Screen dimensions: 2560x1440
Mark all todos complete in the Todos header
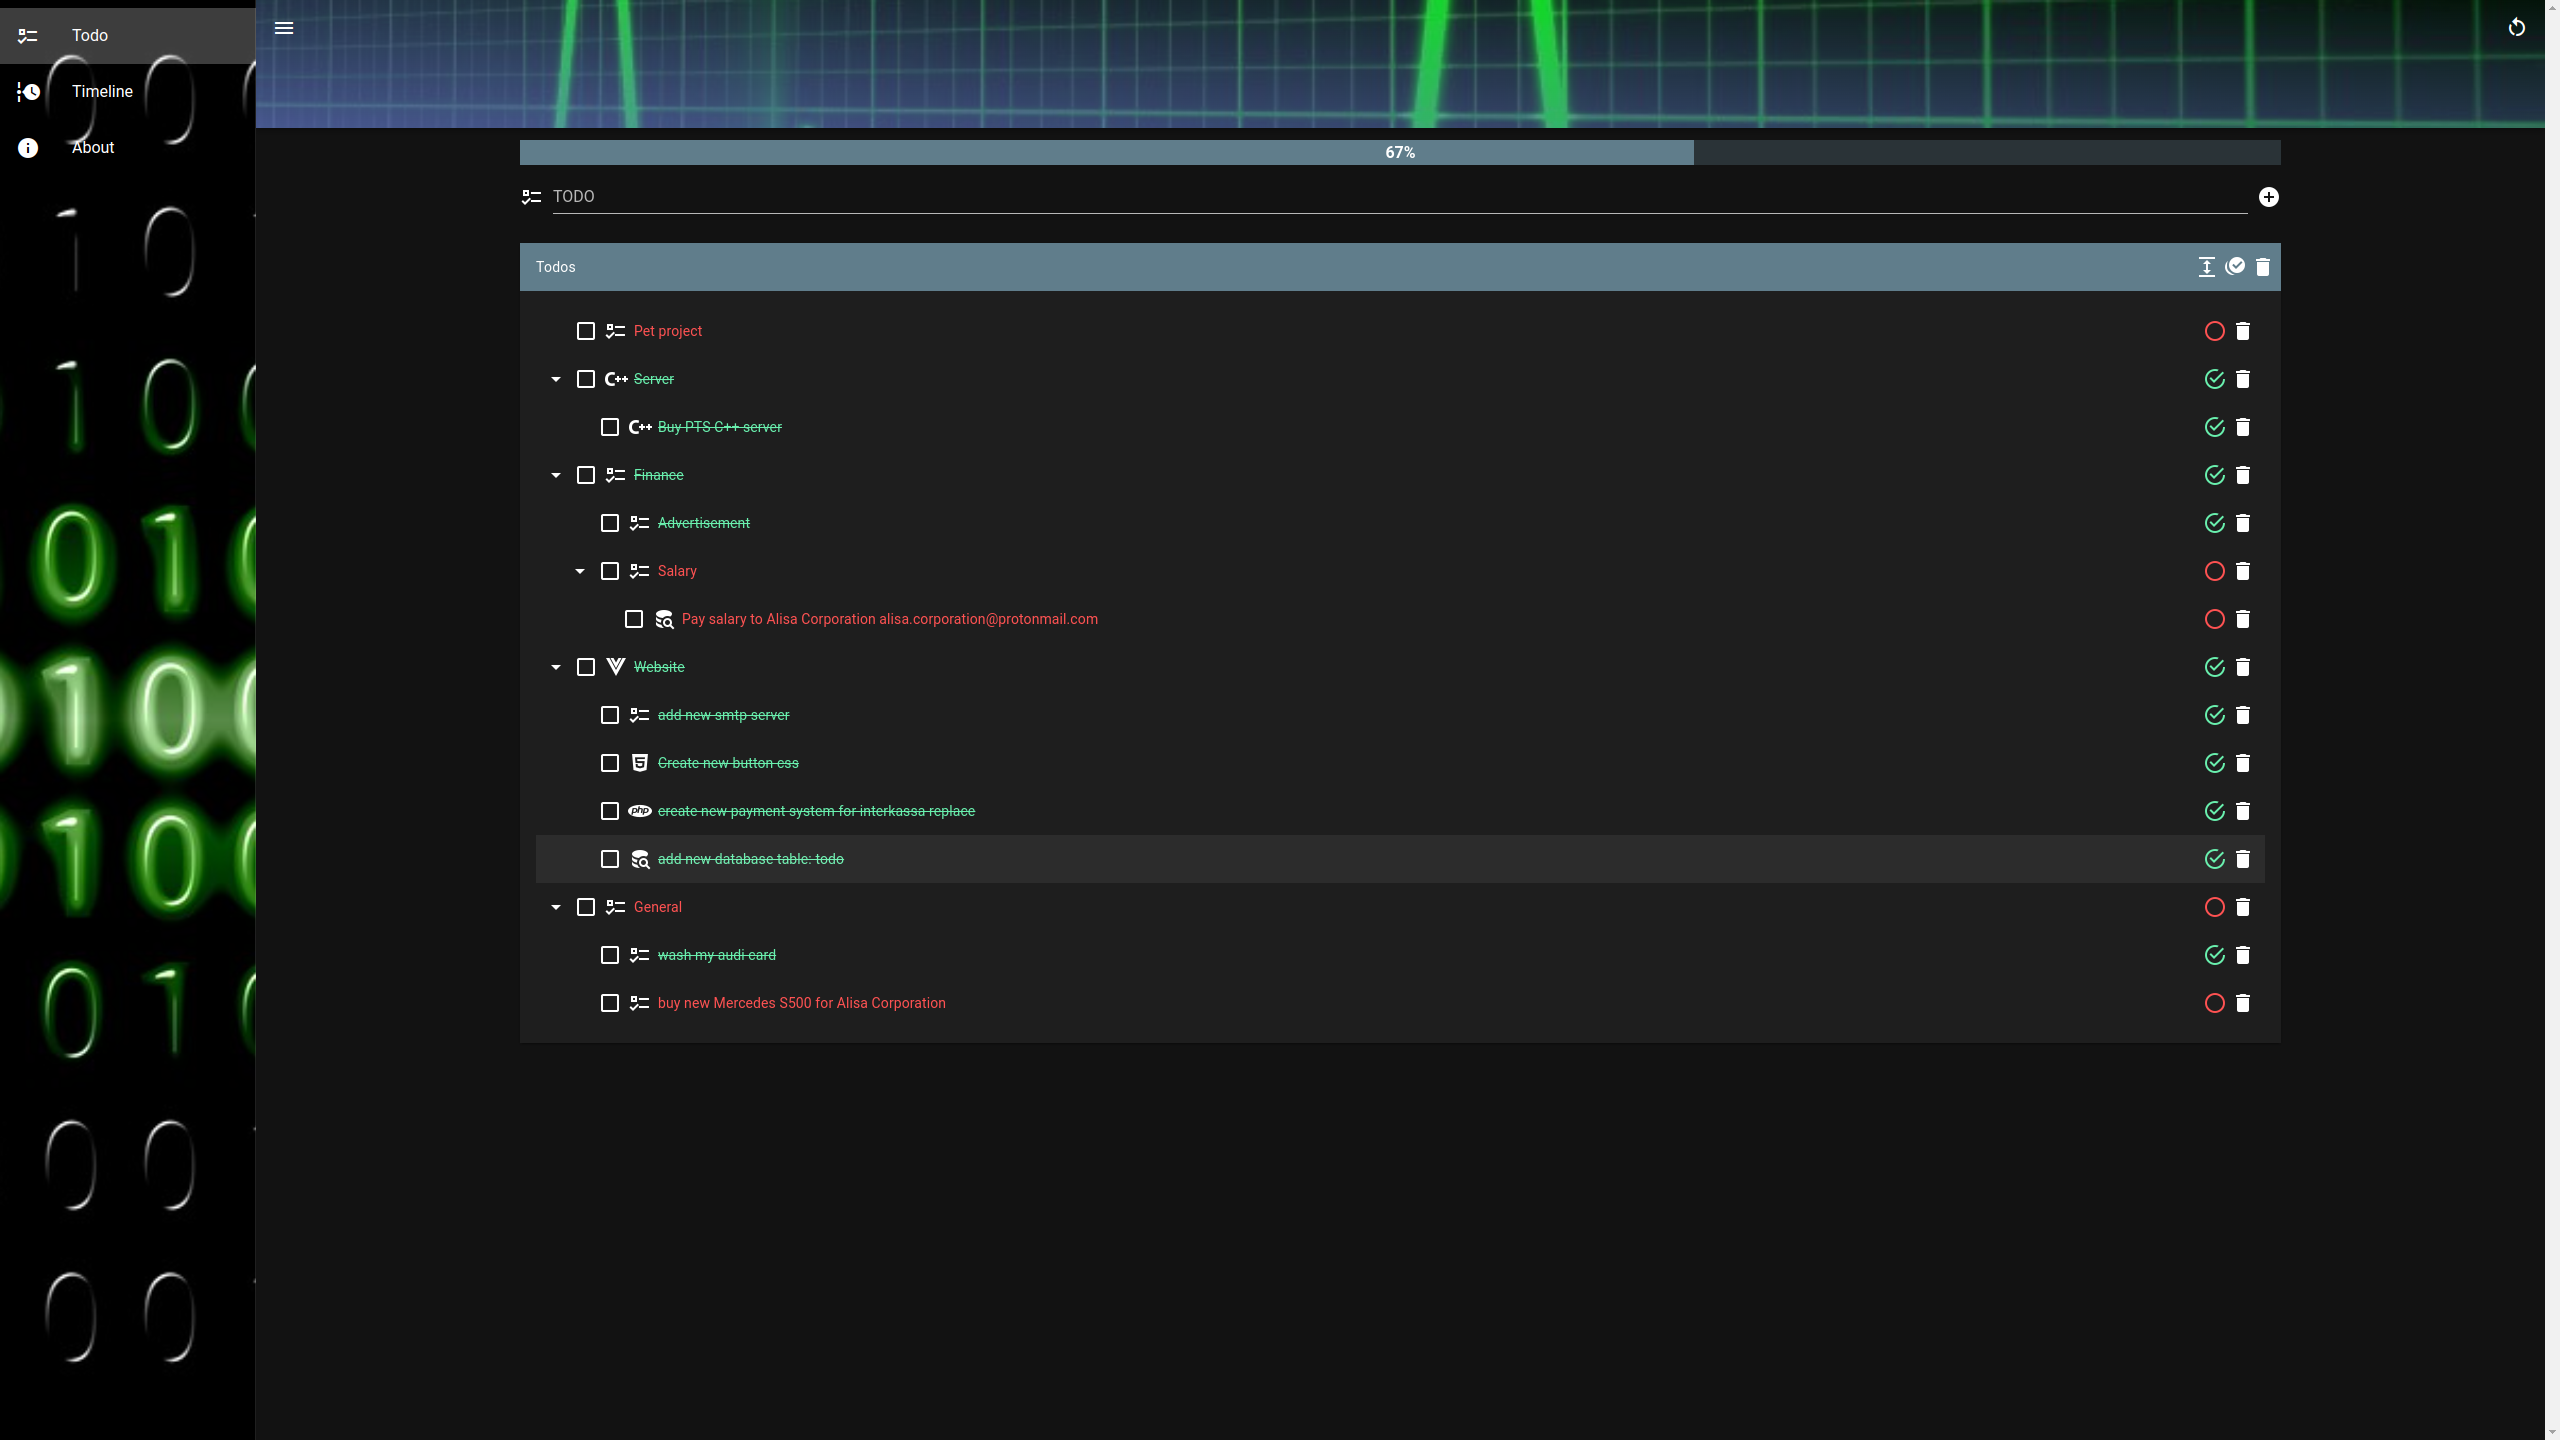(2235, 266)
